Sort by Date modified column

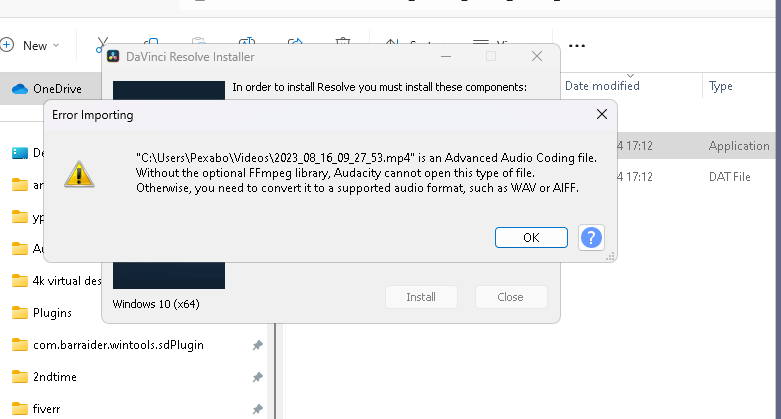coord(602,86)
